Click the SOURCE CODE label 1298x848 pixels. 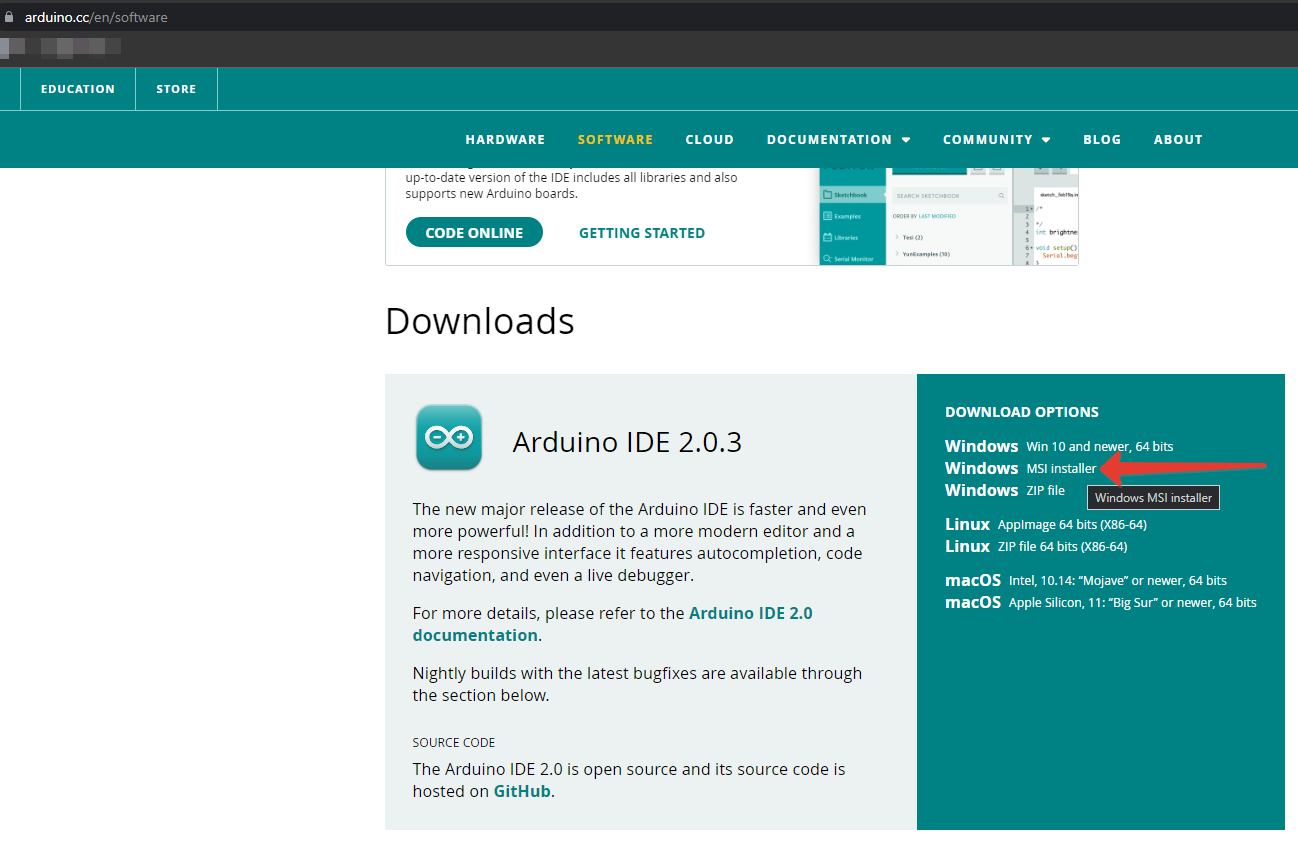454,743
